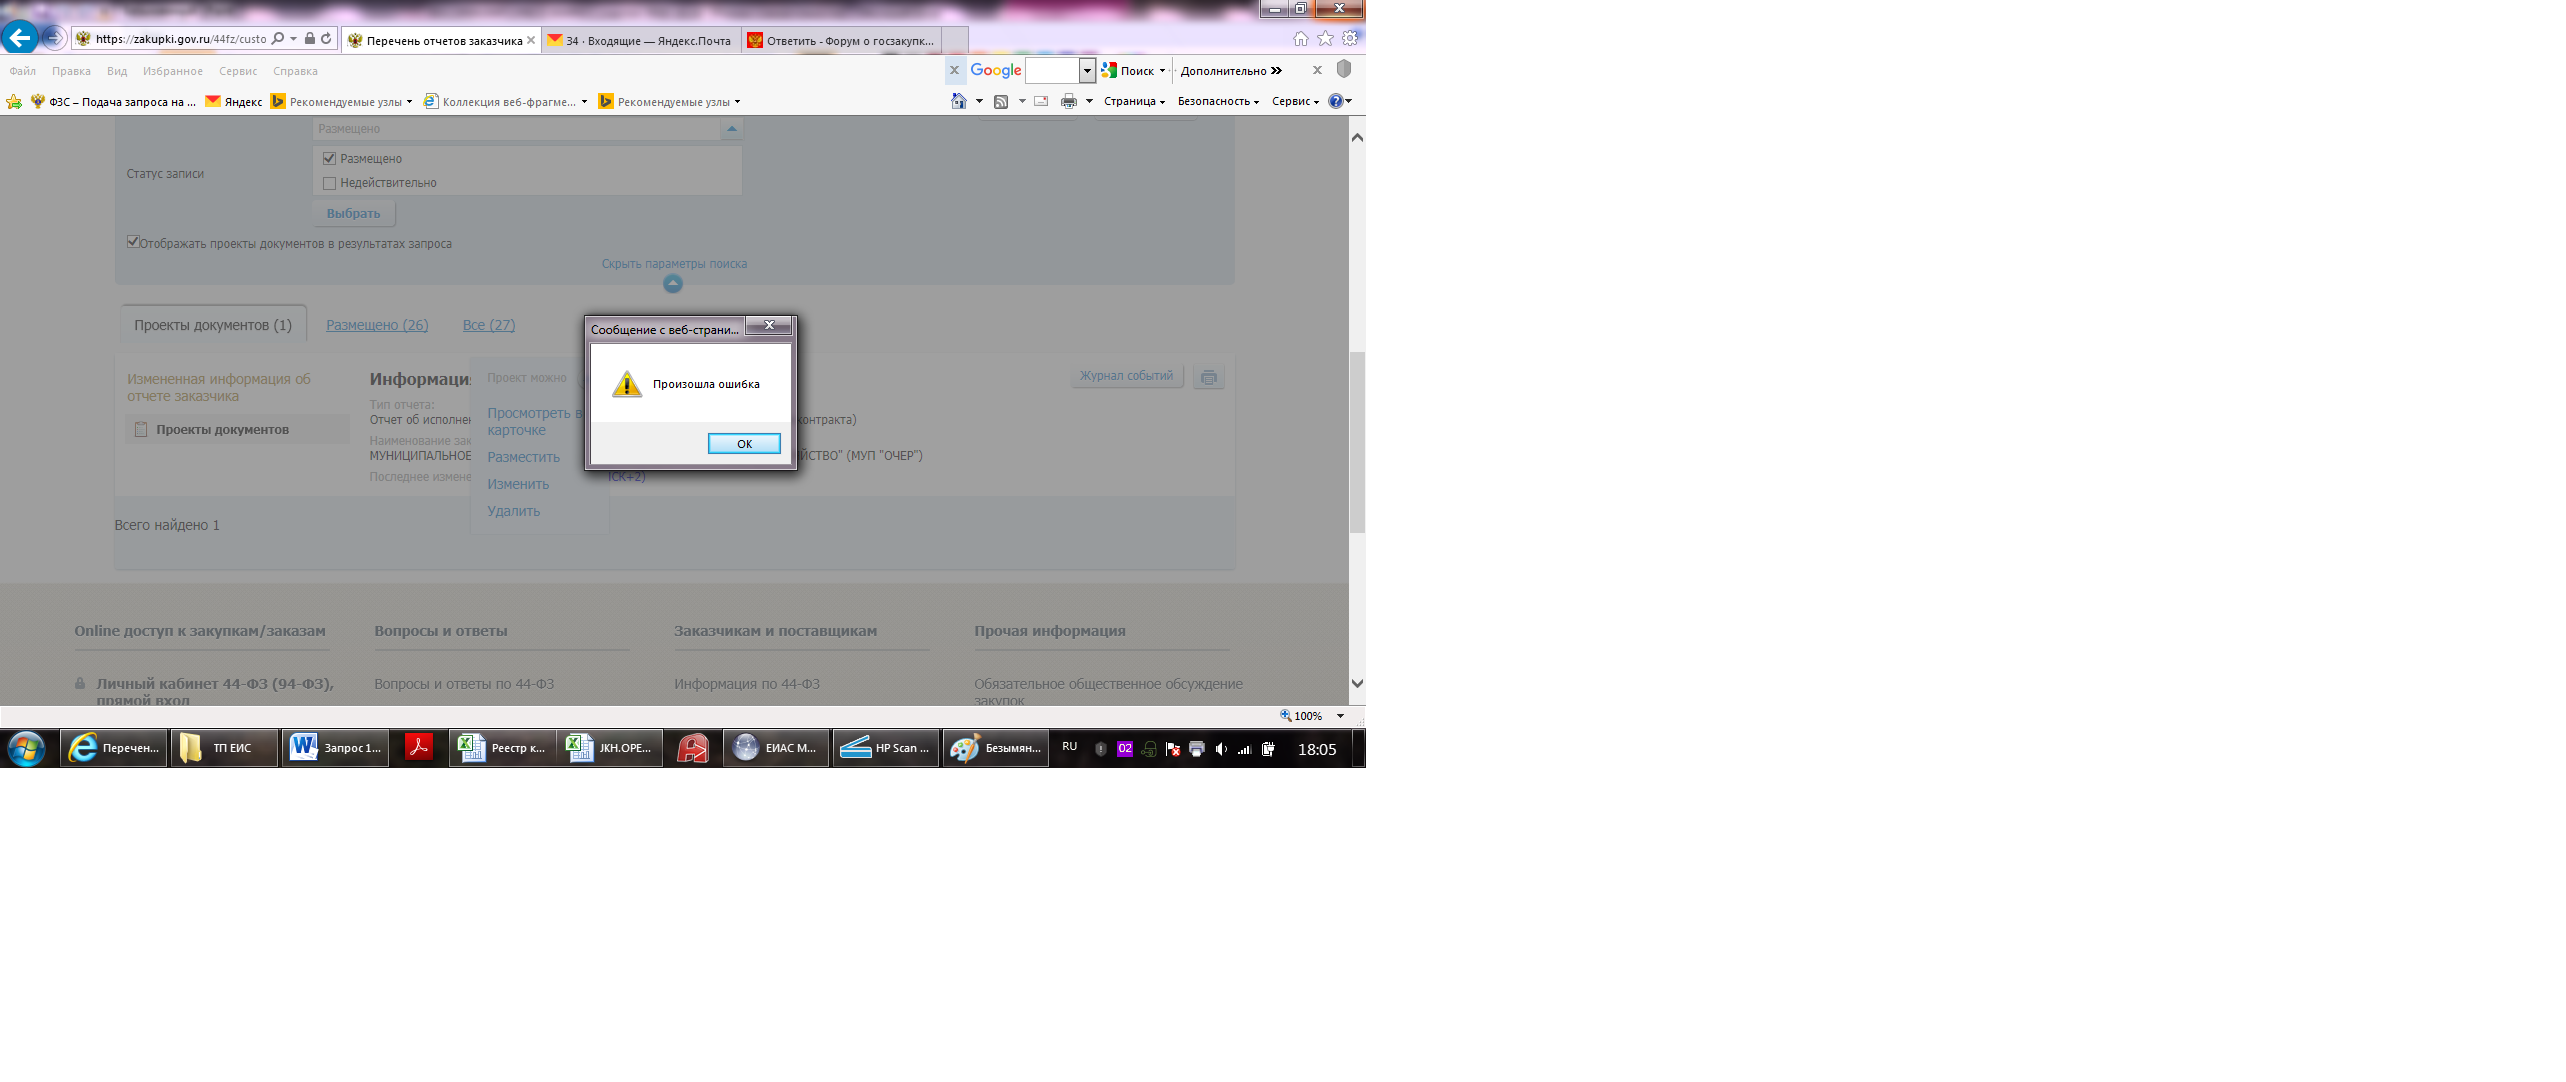The width and height of the screenshot is (2566, 1082).
Task: Click the browser back arrow button
Action: [x=19, y=38]
